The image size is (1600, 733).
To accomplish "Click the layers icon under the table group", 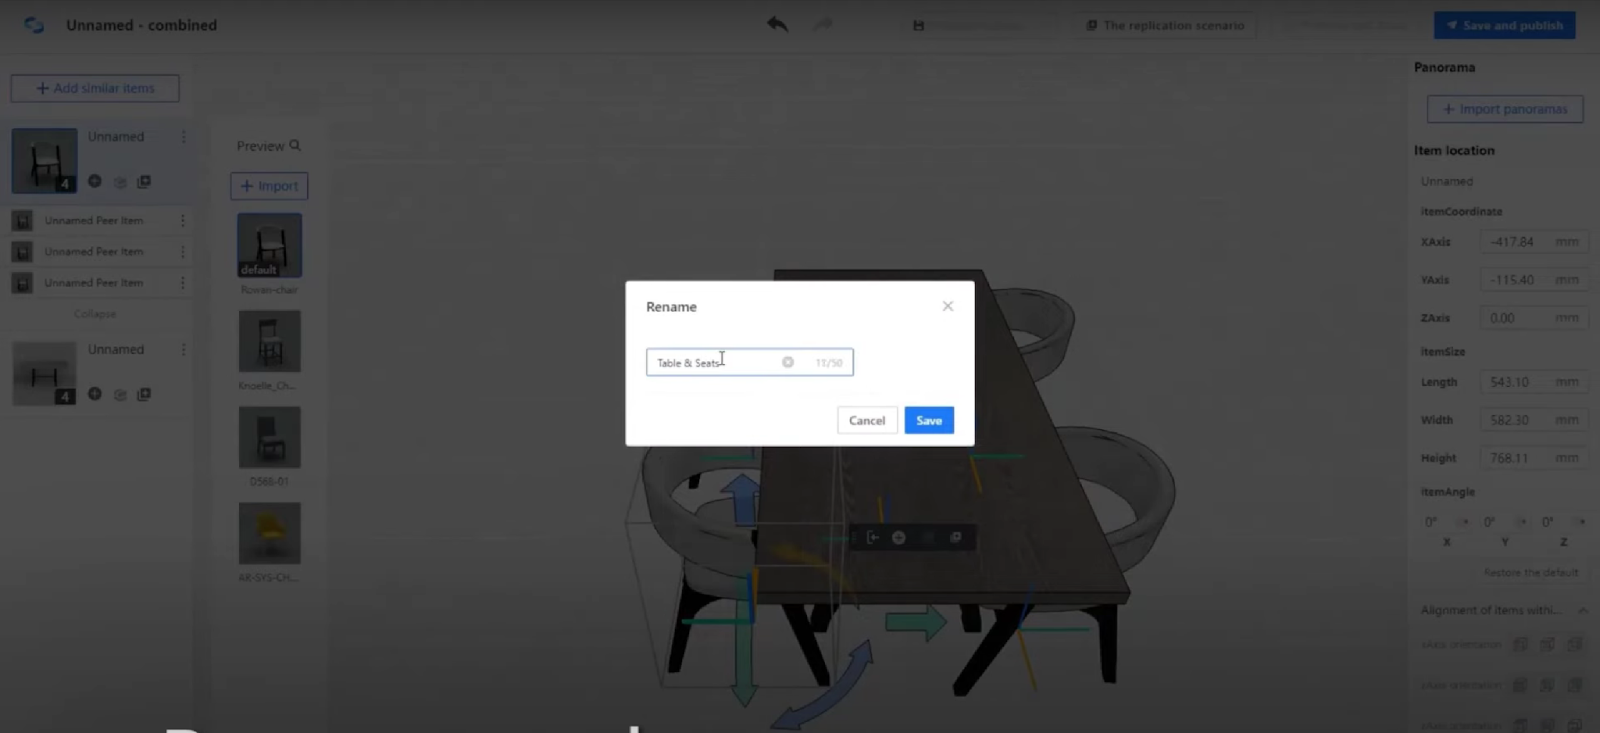I will click(x=120, y=395).
